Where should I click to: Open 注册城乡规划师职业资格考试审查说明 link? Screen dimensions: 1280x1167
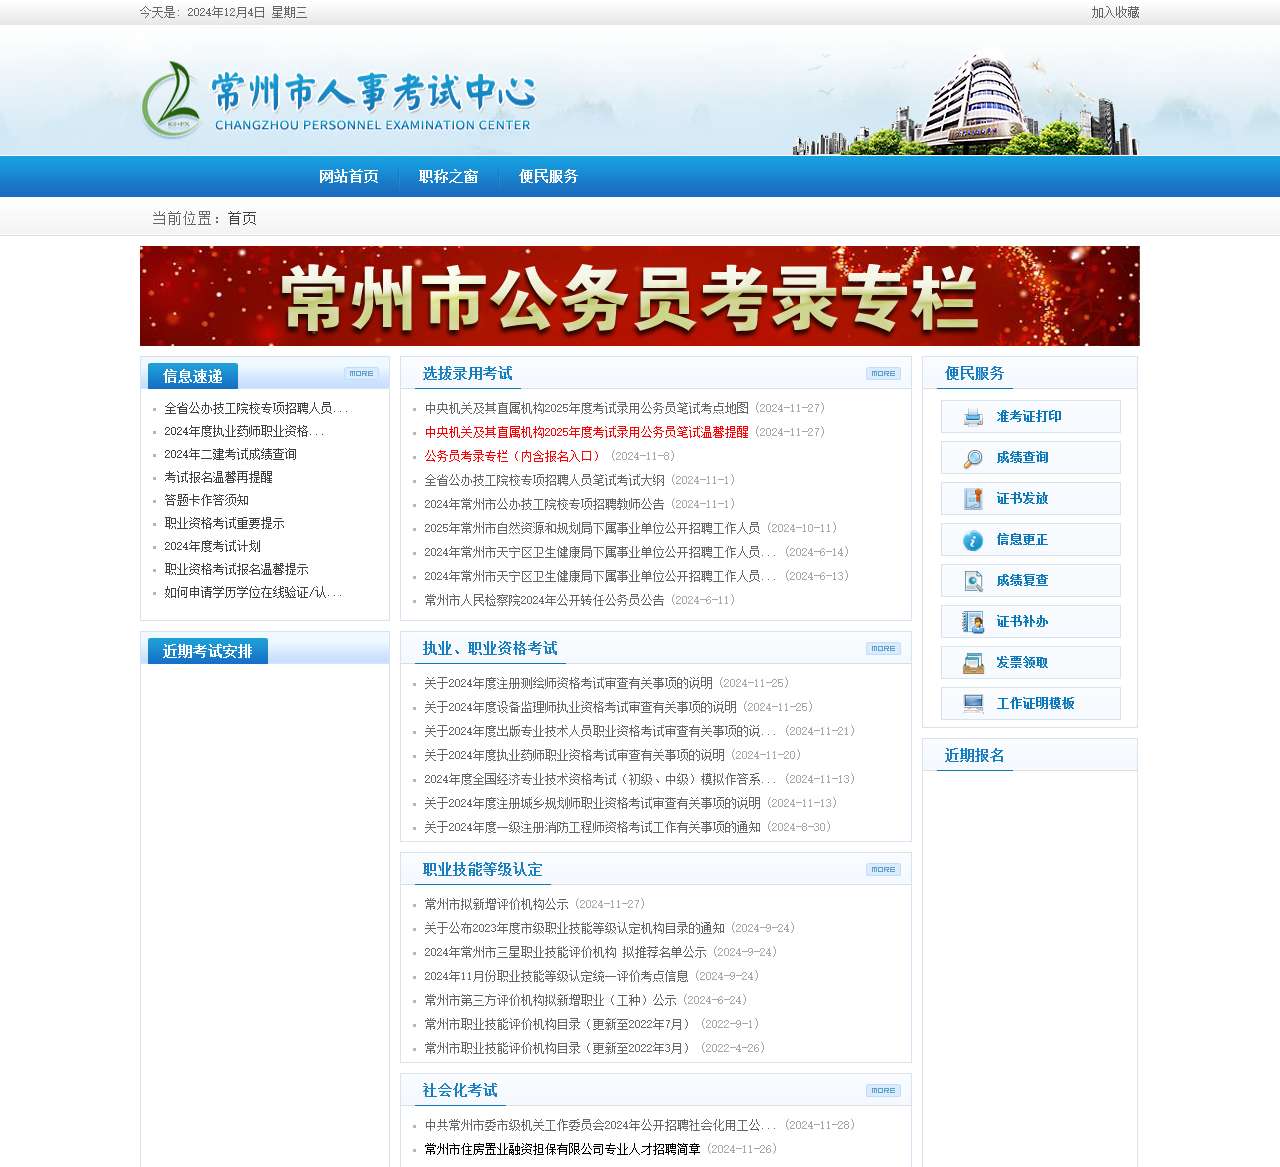click(592, 803)
